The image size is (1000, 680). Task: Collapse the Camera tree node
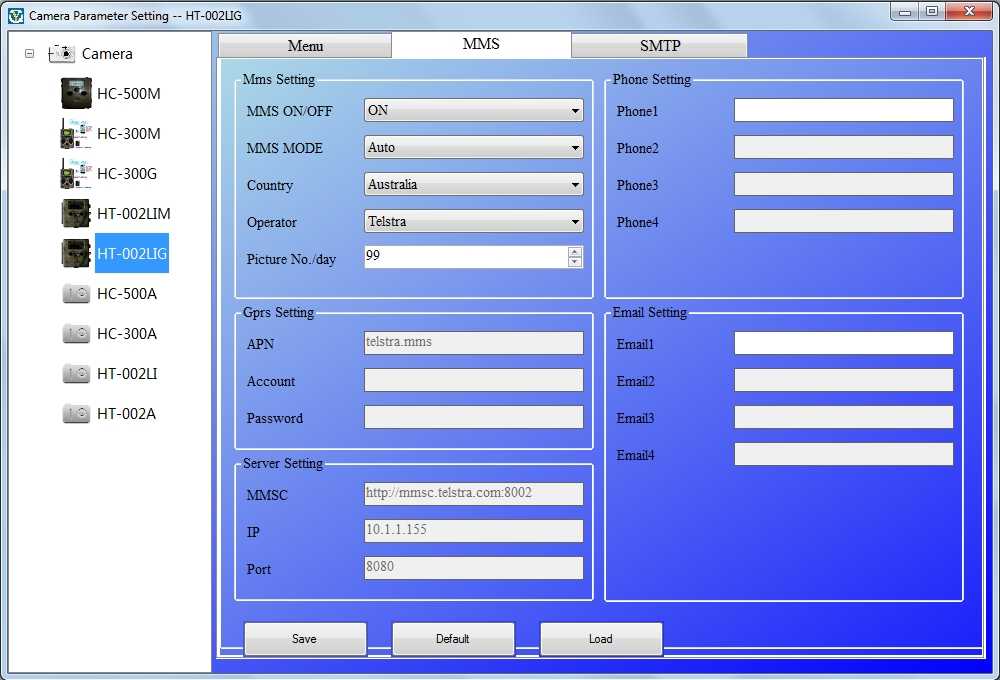[30, 54]
